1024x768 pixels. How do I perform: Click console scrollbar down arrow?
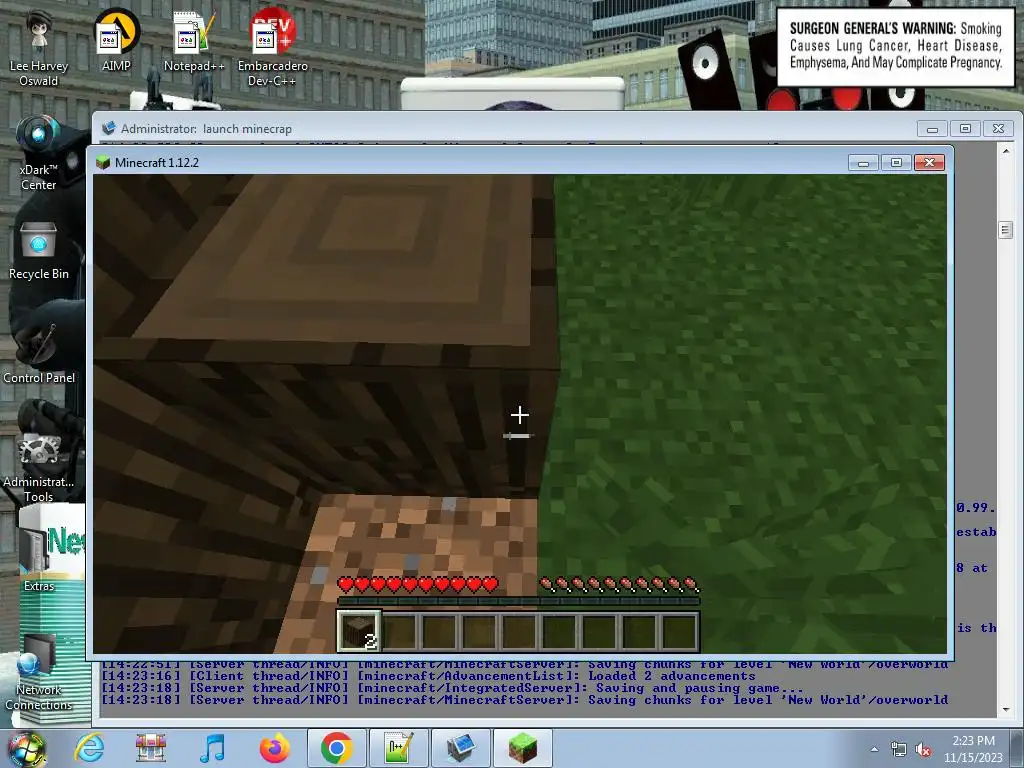1006,709
